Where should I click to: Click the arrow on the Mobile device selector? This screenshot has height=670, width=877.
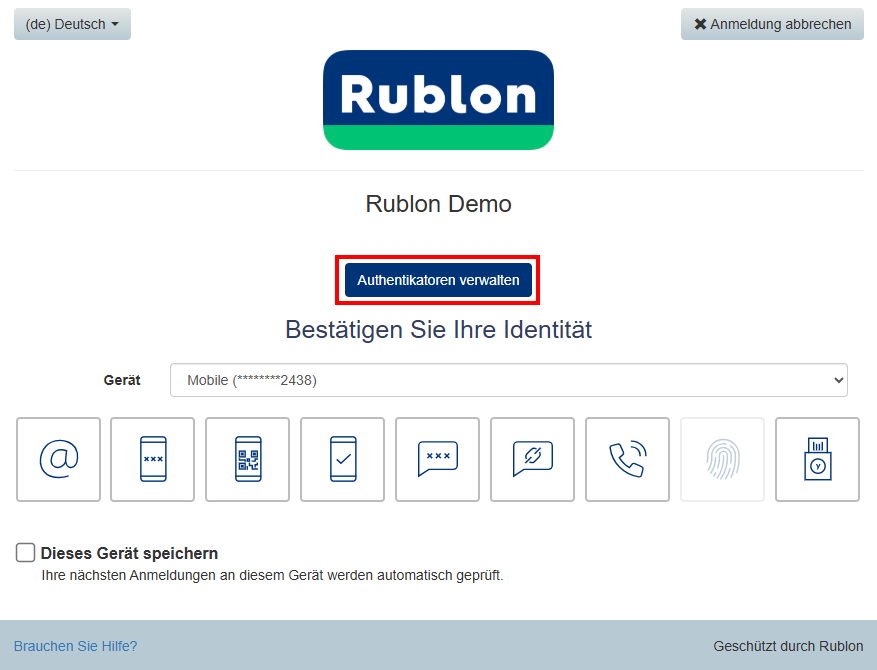point(837,380)
